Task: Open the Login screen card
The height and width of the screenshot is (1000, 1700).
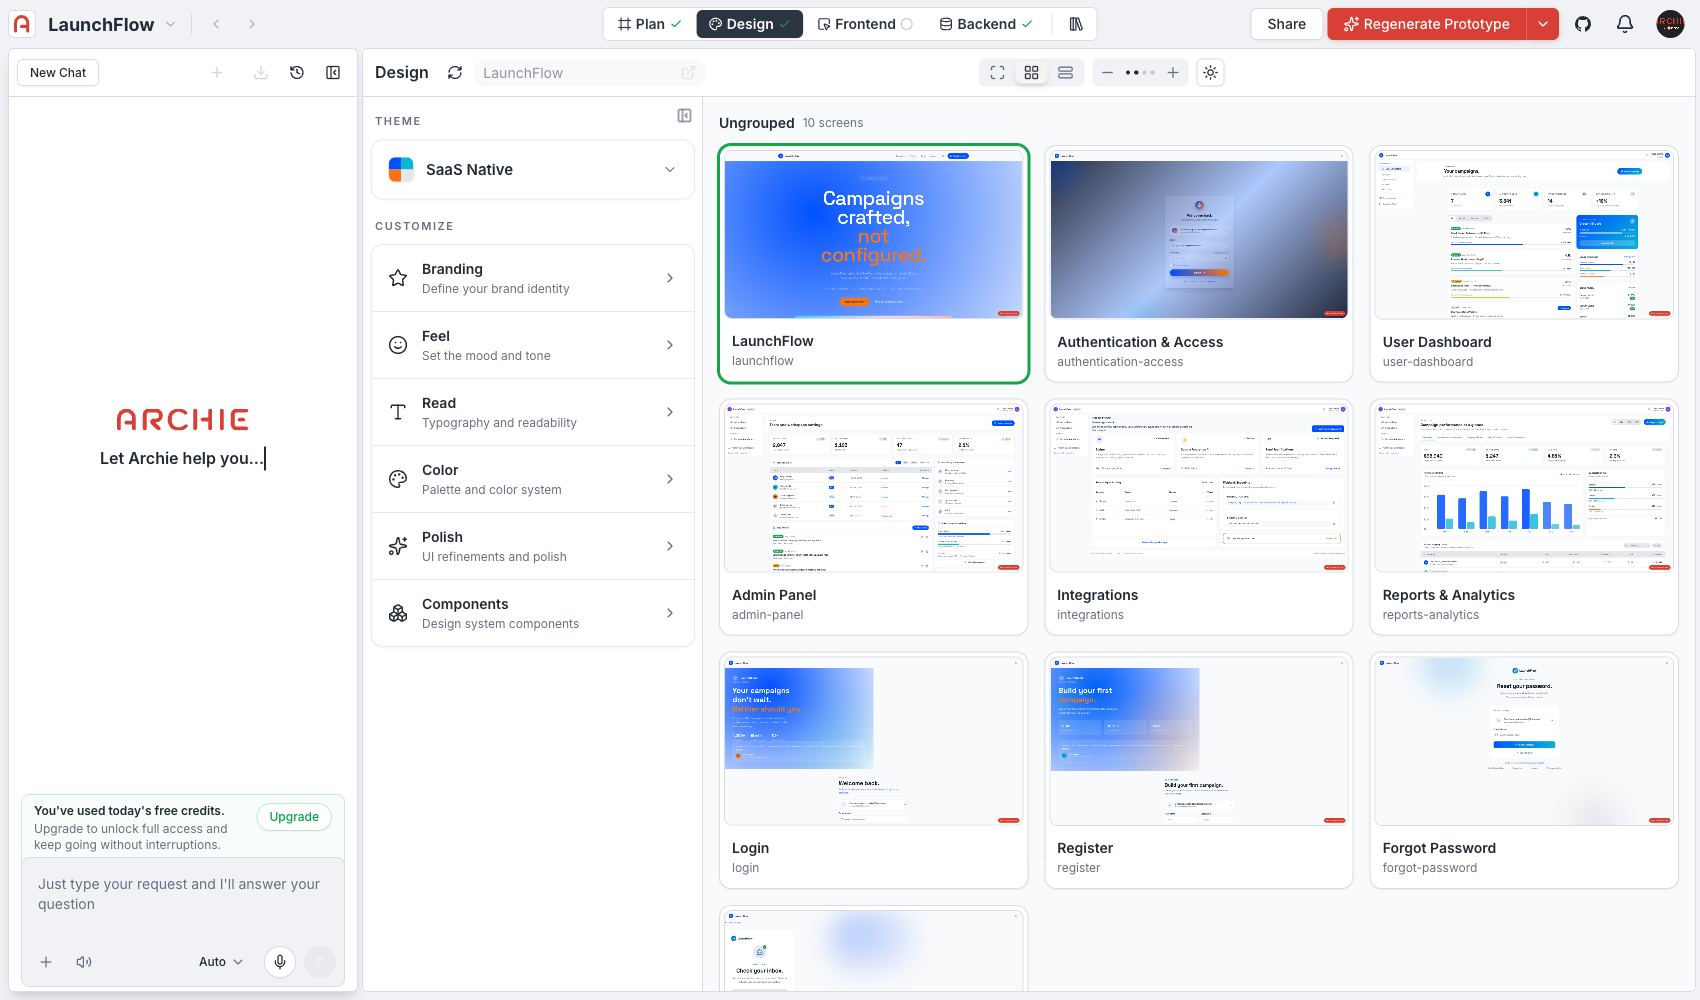Action: (873, 770)
